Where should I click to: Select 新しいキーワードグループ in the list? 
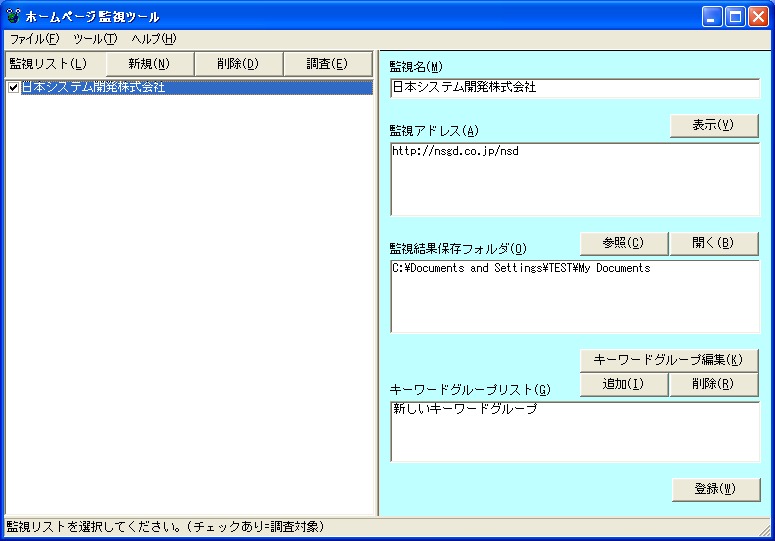(x=465, y=409)
